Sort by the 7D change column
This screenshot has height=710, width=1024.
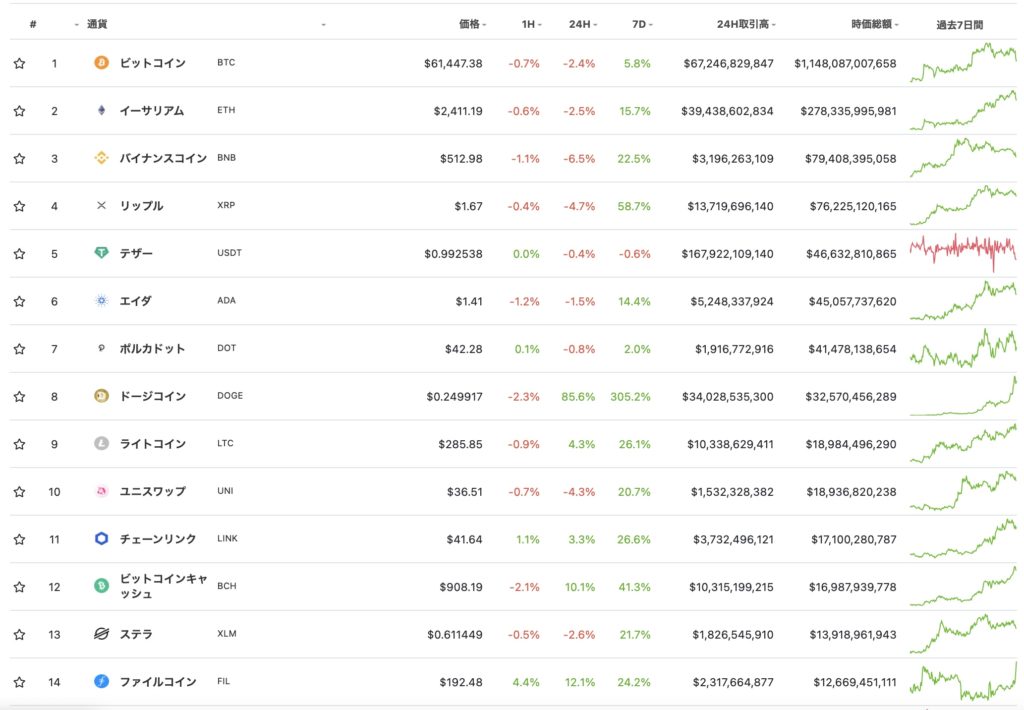point(641,24)
